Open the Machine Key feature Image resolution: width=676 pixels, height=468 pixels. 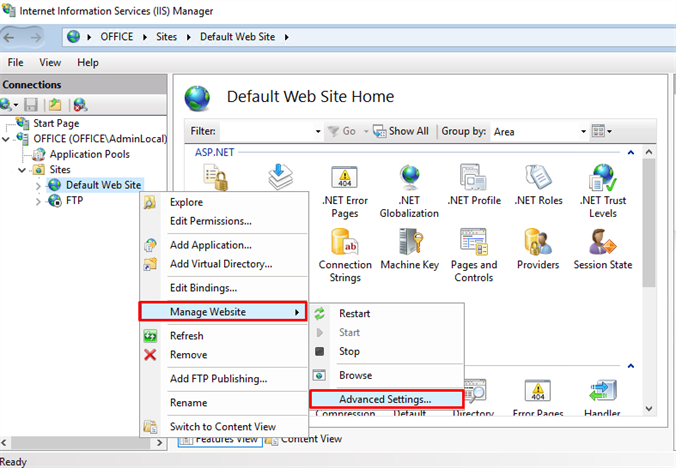pyautogui.click(x=410, y=250)
